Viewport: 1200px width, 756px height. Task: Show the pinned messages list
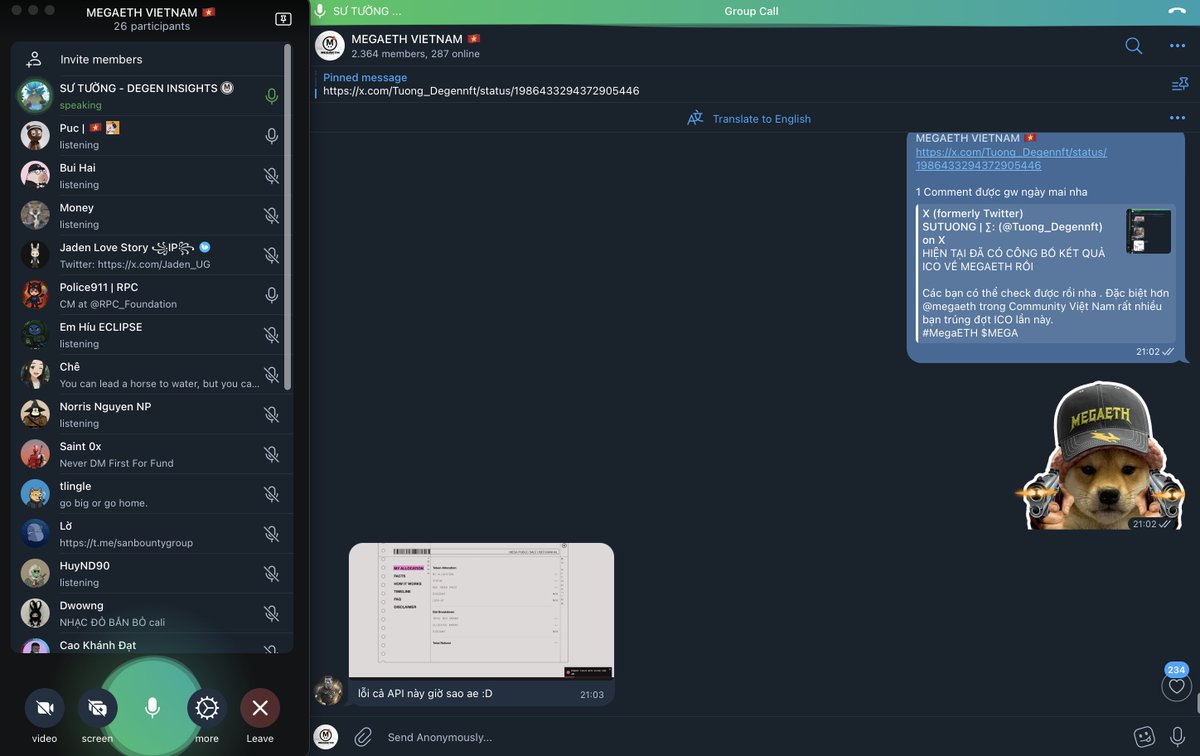[1179, 85]
